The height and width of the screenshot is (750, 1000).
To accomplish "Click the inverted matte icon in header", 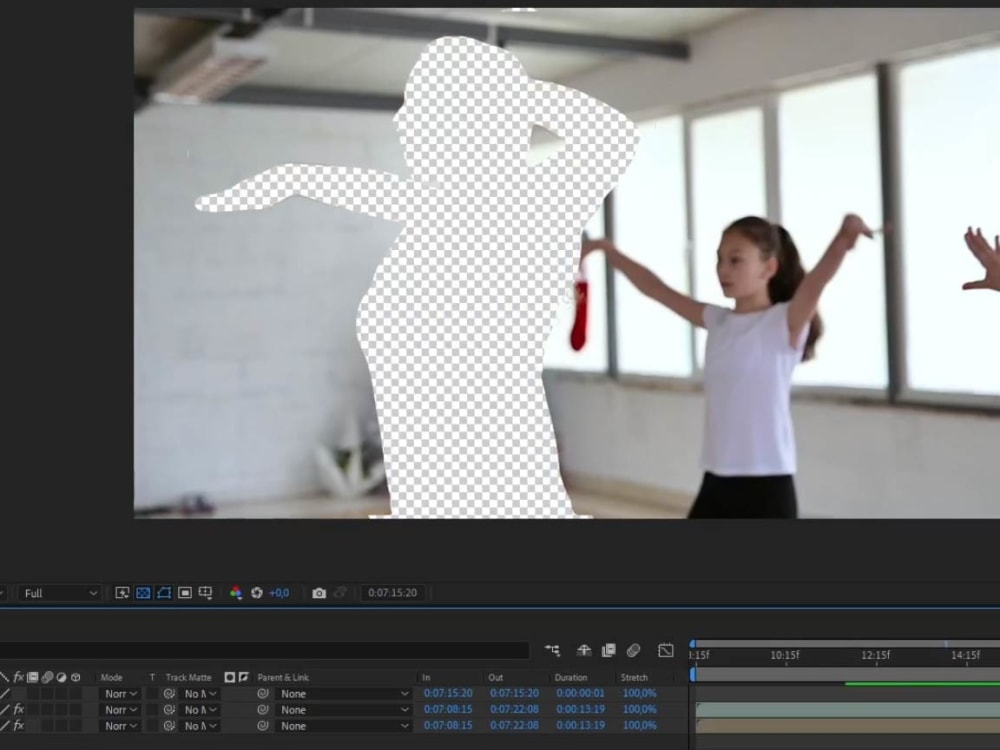I will point(243,677).
